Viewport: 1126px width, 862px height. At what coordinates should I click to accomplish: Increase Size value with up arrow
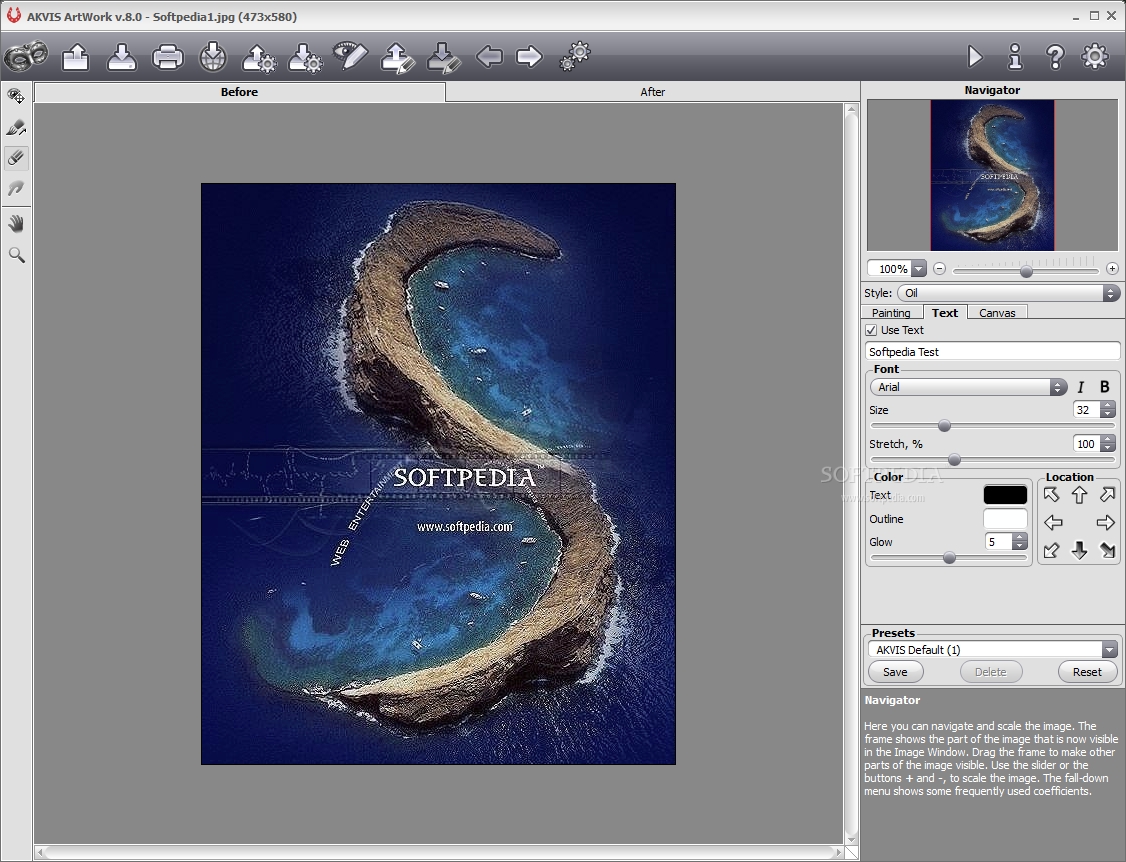1108,406
